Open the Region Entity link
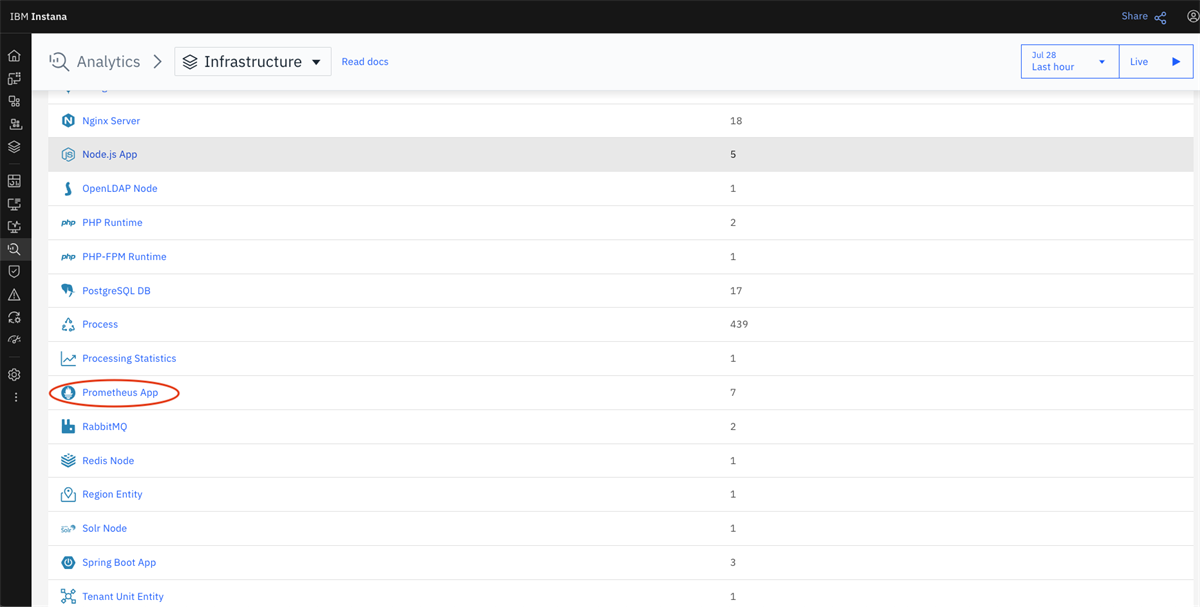The image size is (1200, 607). 112,495
